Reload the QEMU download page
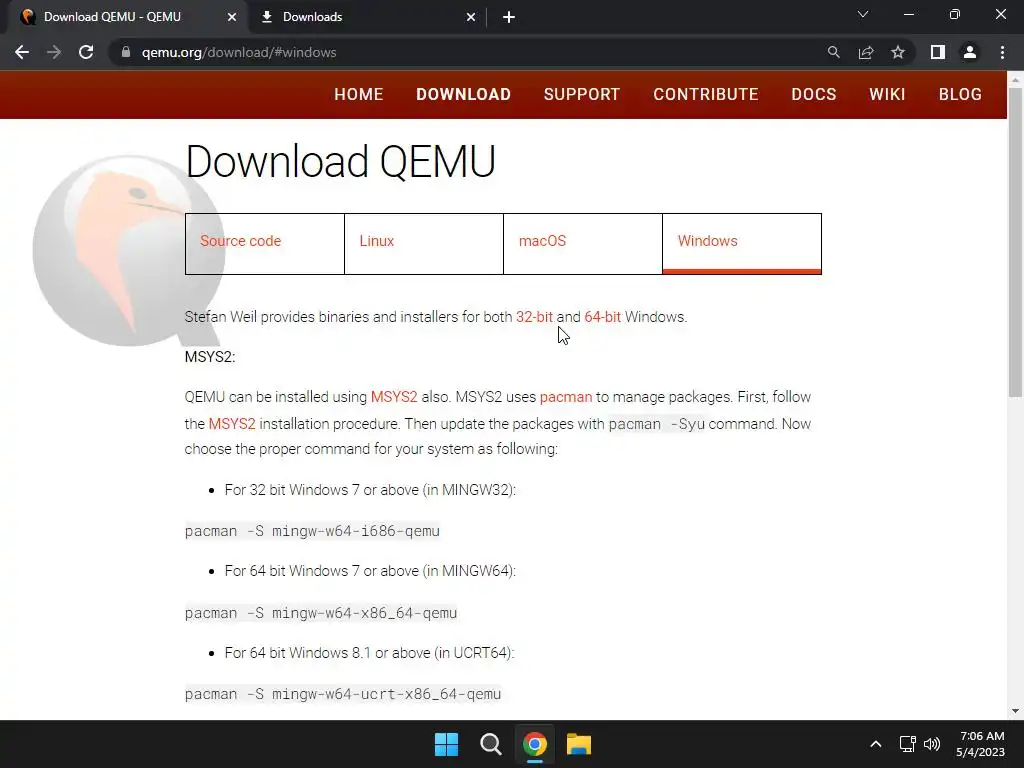The height and width of the screenshot is (768, 1024). pos(86,52)
